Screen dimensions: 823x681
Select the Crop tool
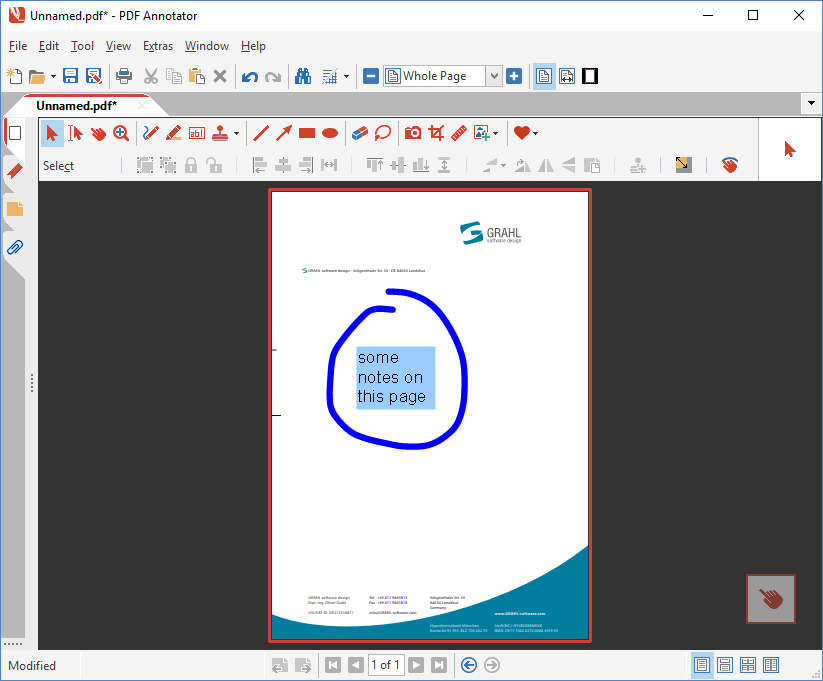436,133
